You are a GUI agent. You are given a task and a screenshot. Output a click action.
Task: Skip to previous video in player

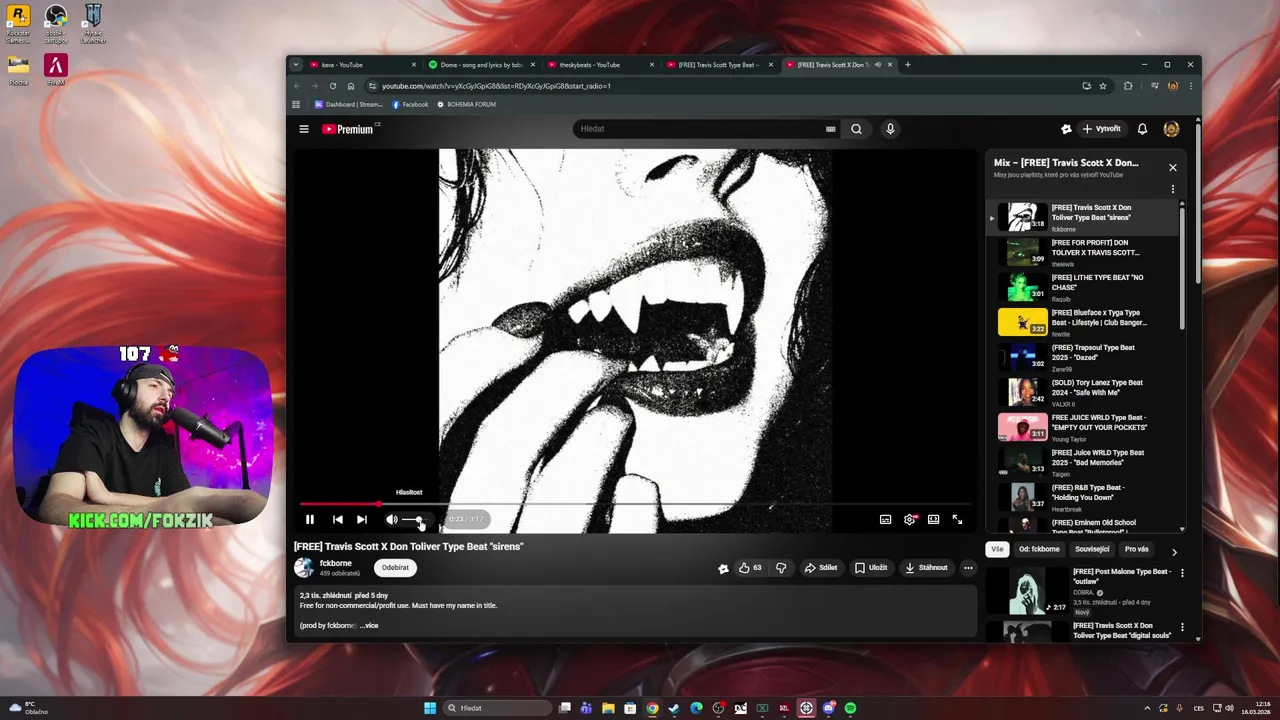coord(338,519)
